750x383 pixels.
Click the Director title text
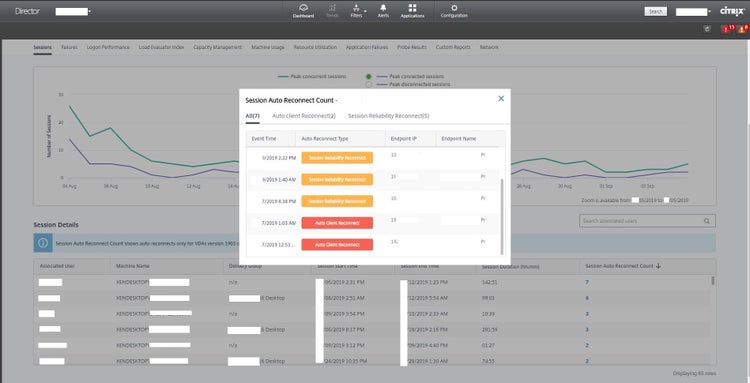click(27, 11)
